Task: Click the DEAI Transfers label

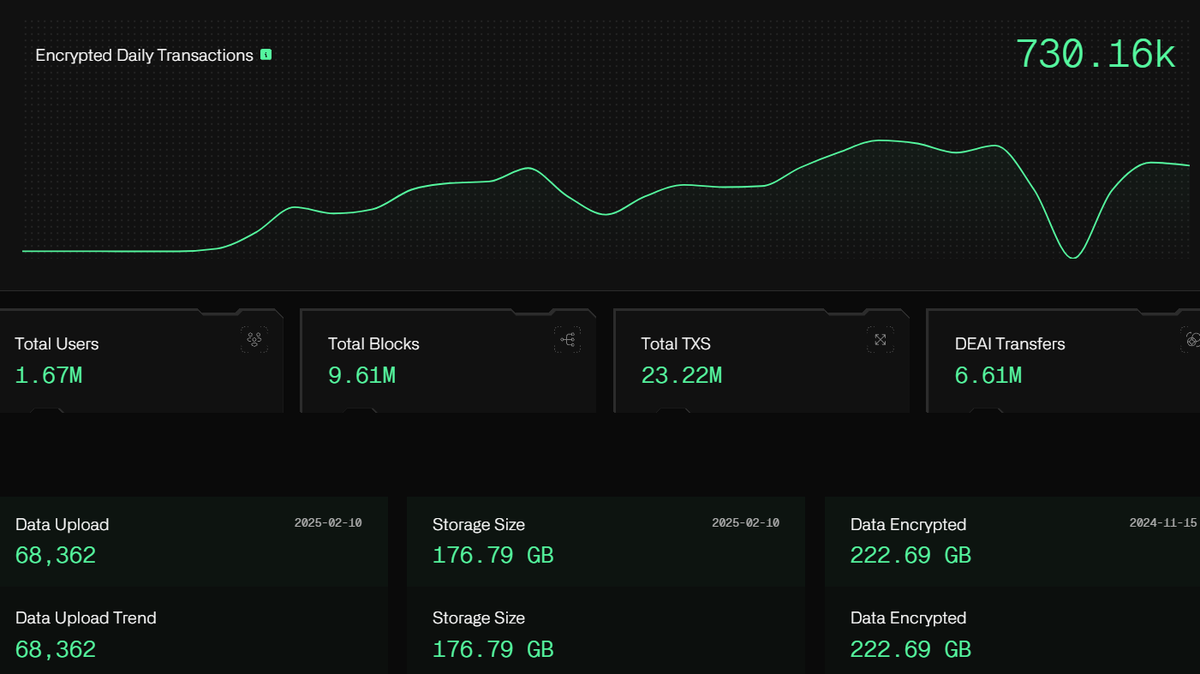Action: coord(1010,344)
